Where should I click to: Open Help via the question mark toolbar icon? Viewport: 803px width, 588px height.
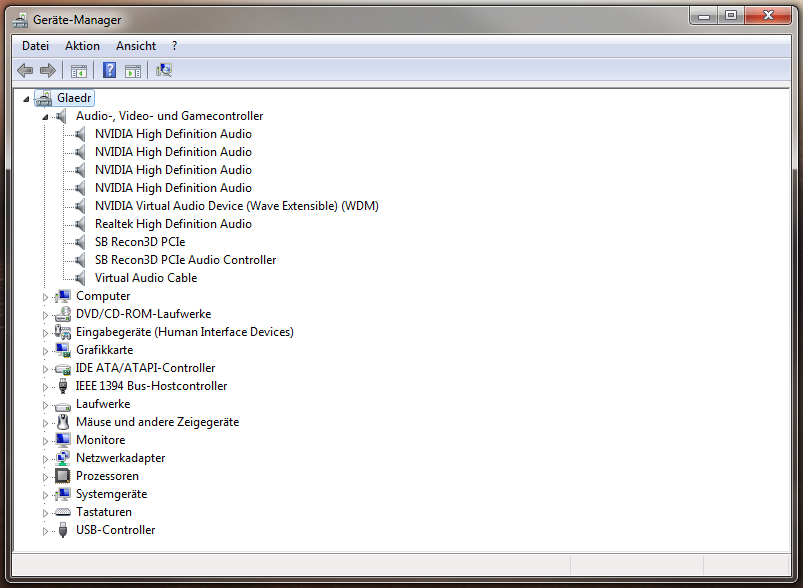tap(110, 70)
